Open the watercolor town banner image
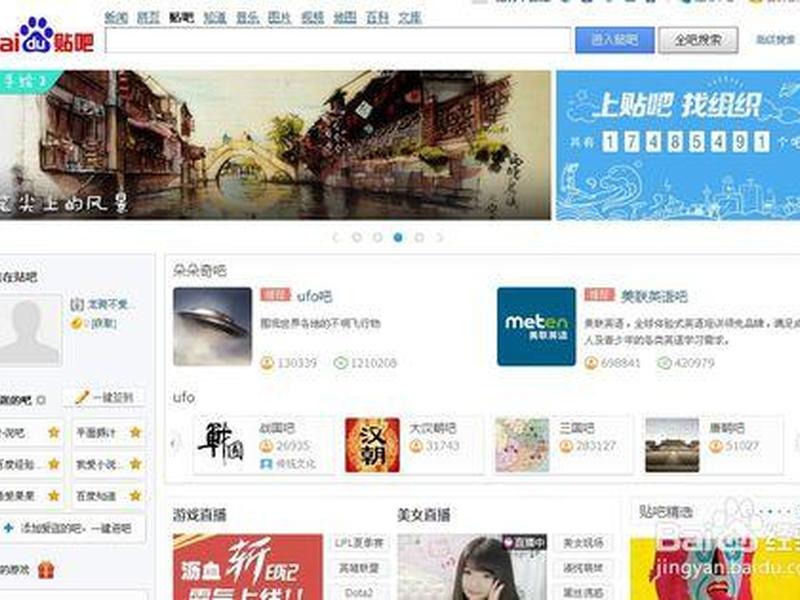Image resolution: width=800 pixels, height=600 pixels. coord(275,145)
